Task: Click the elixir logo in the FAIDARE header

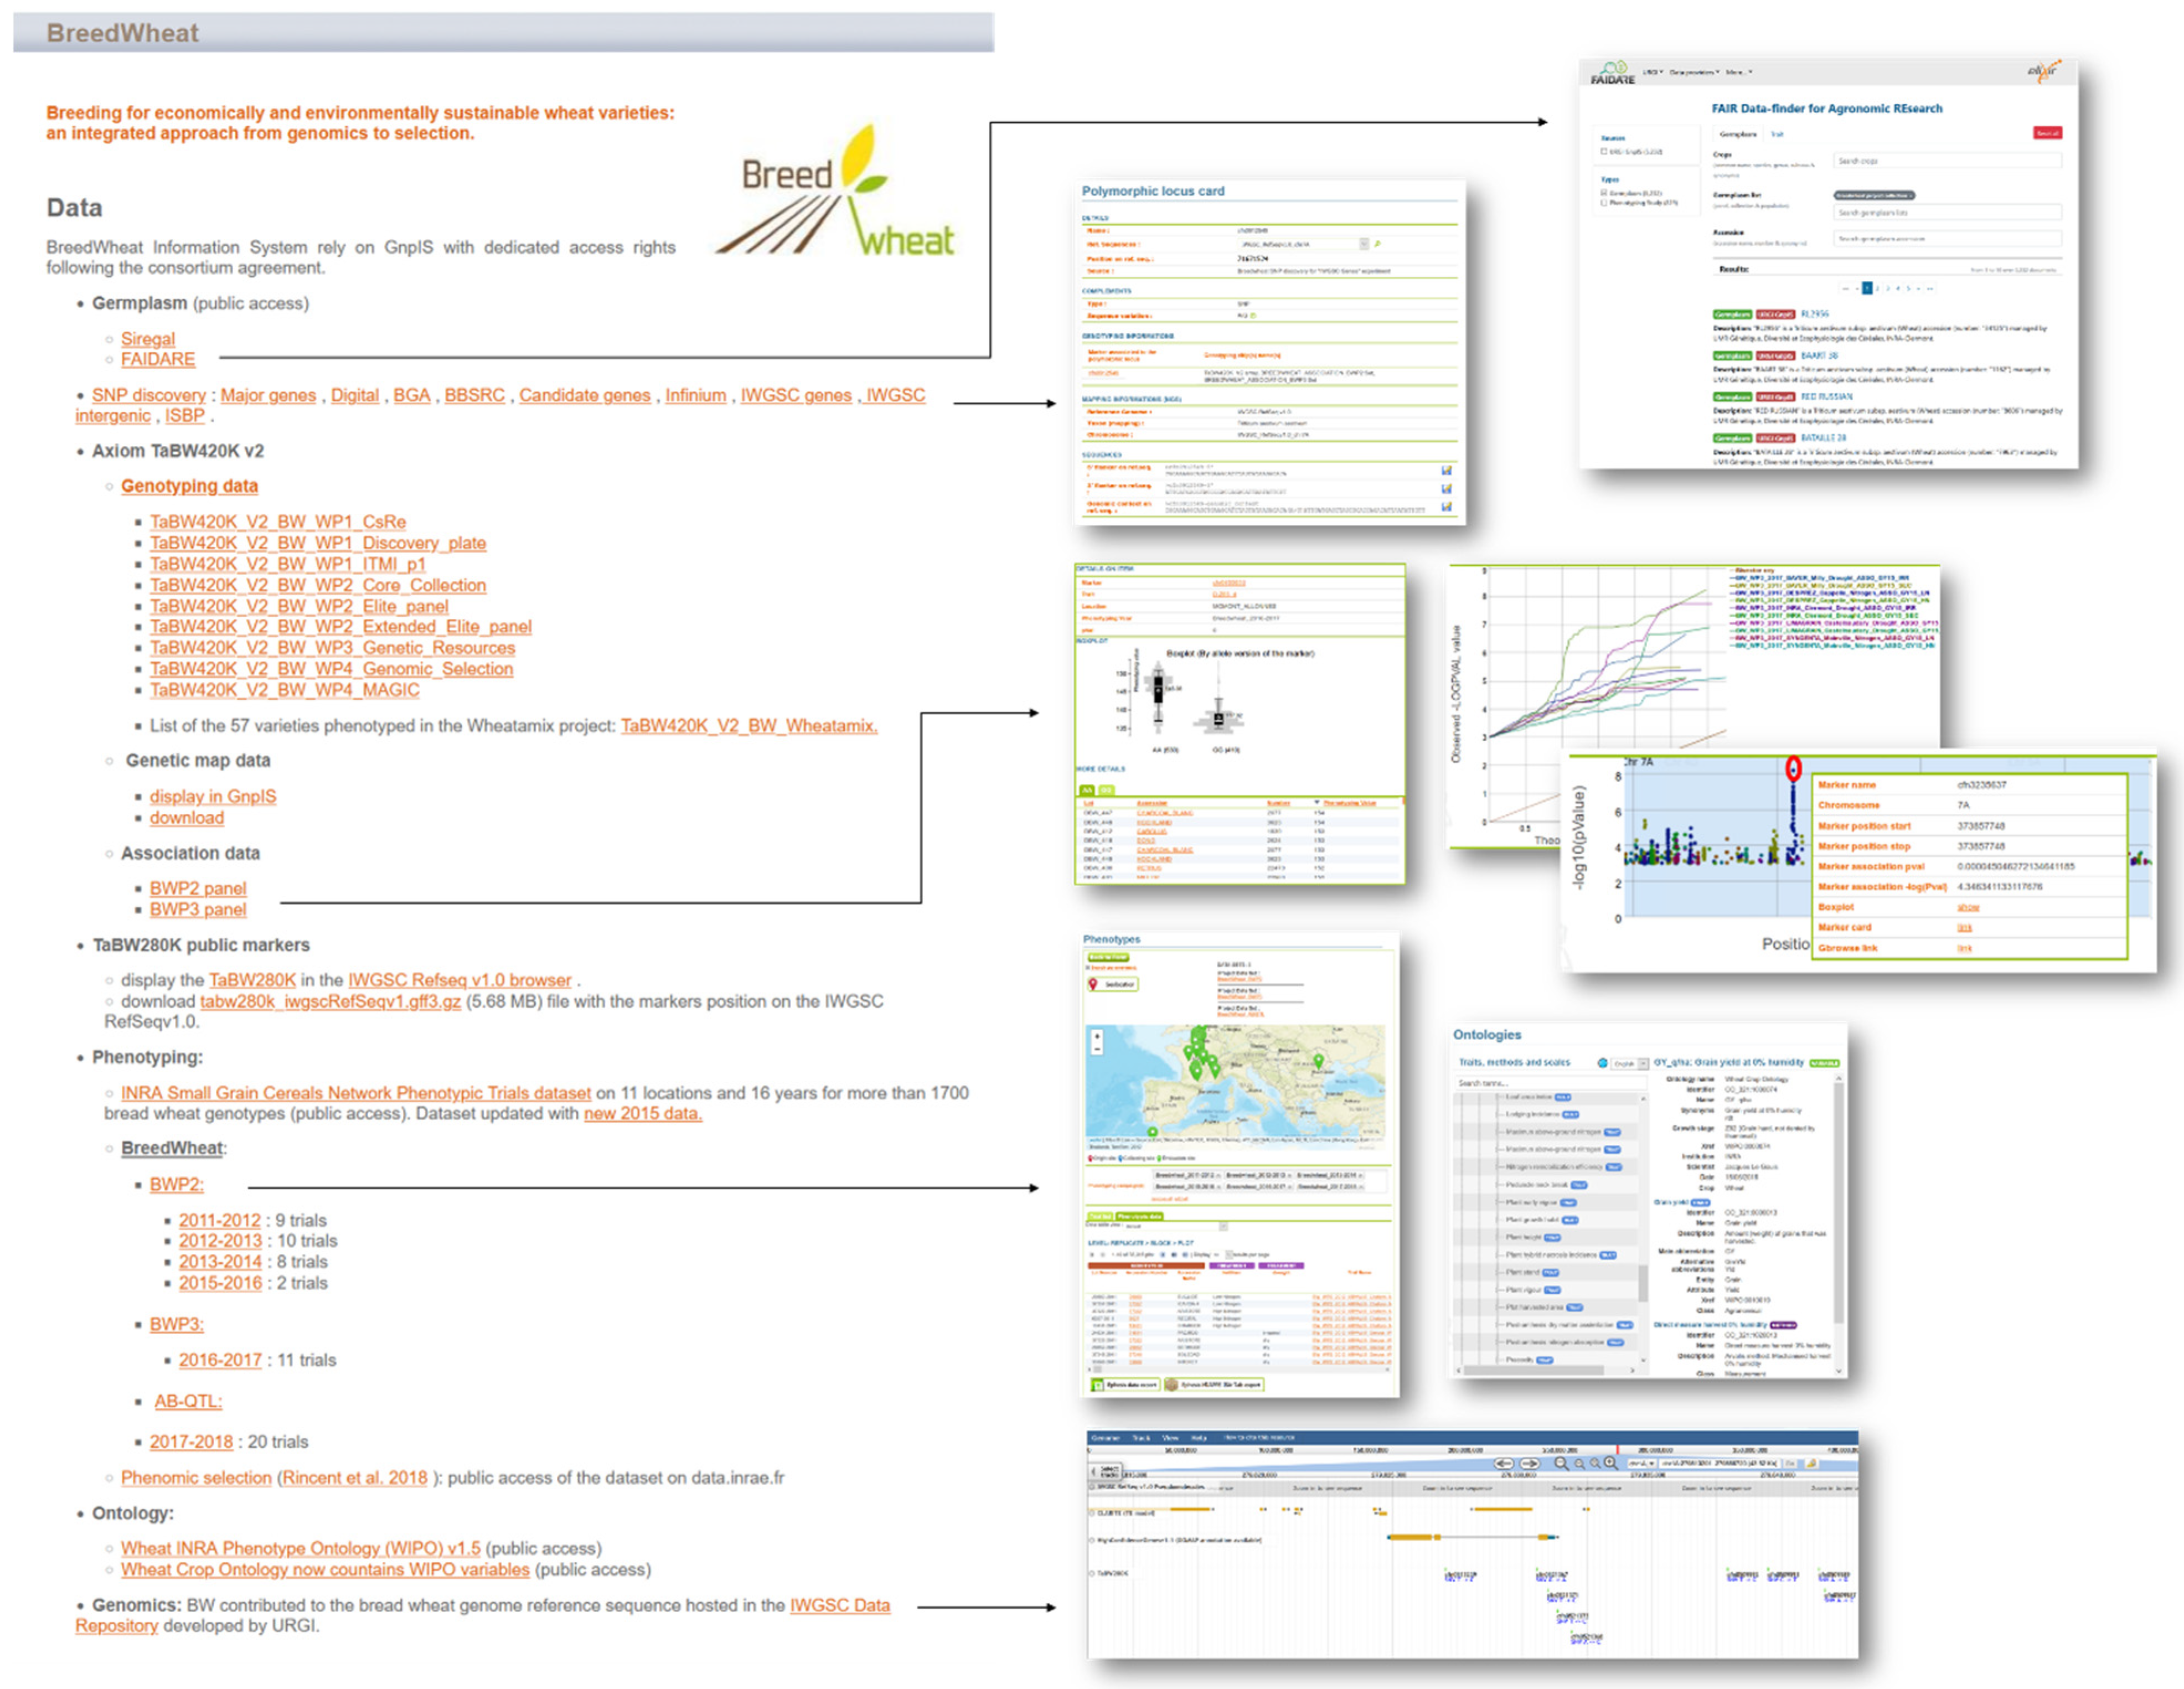Action: pyautogui.click(x=2045, y=72)
